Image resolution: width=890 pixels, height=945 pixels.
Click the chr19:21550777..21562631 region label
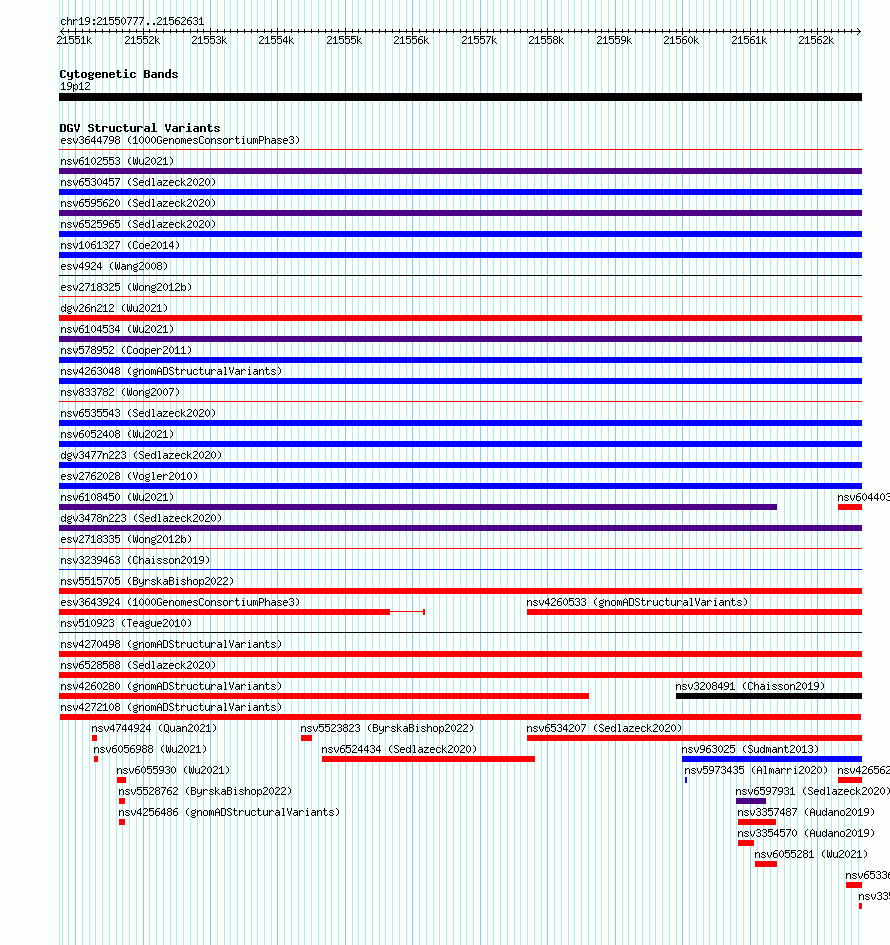(132, 22)
